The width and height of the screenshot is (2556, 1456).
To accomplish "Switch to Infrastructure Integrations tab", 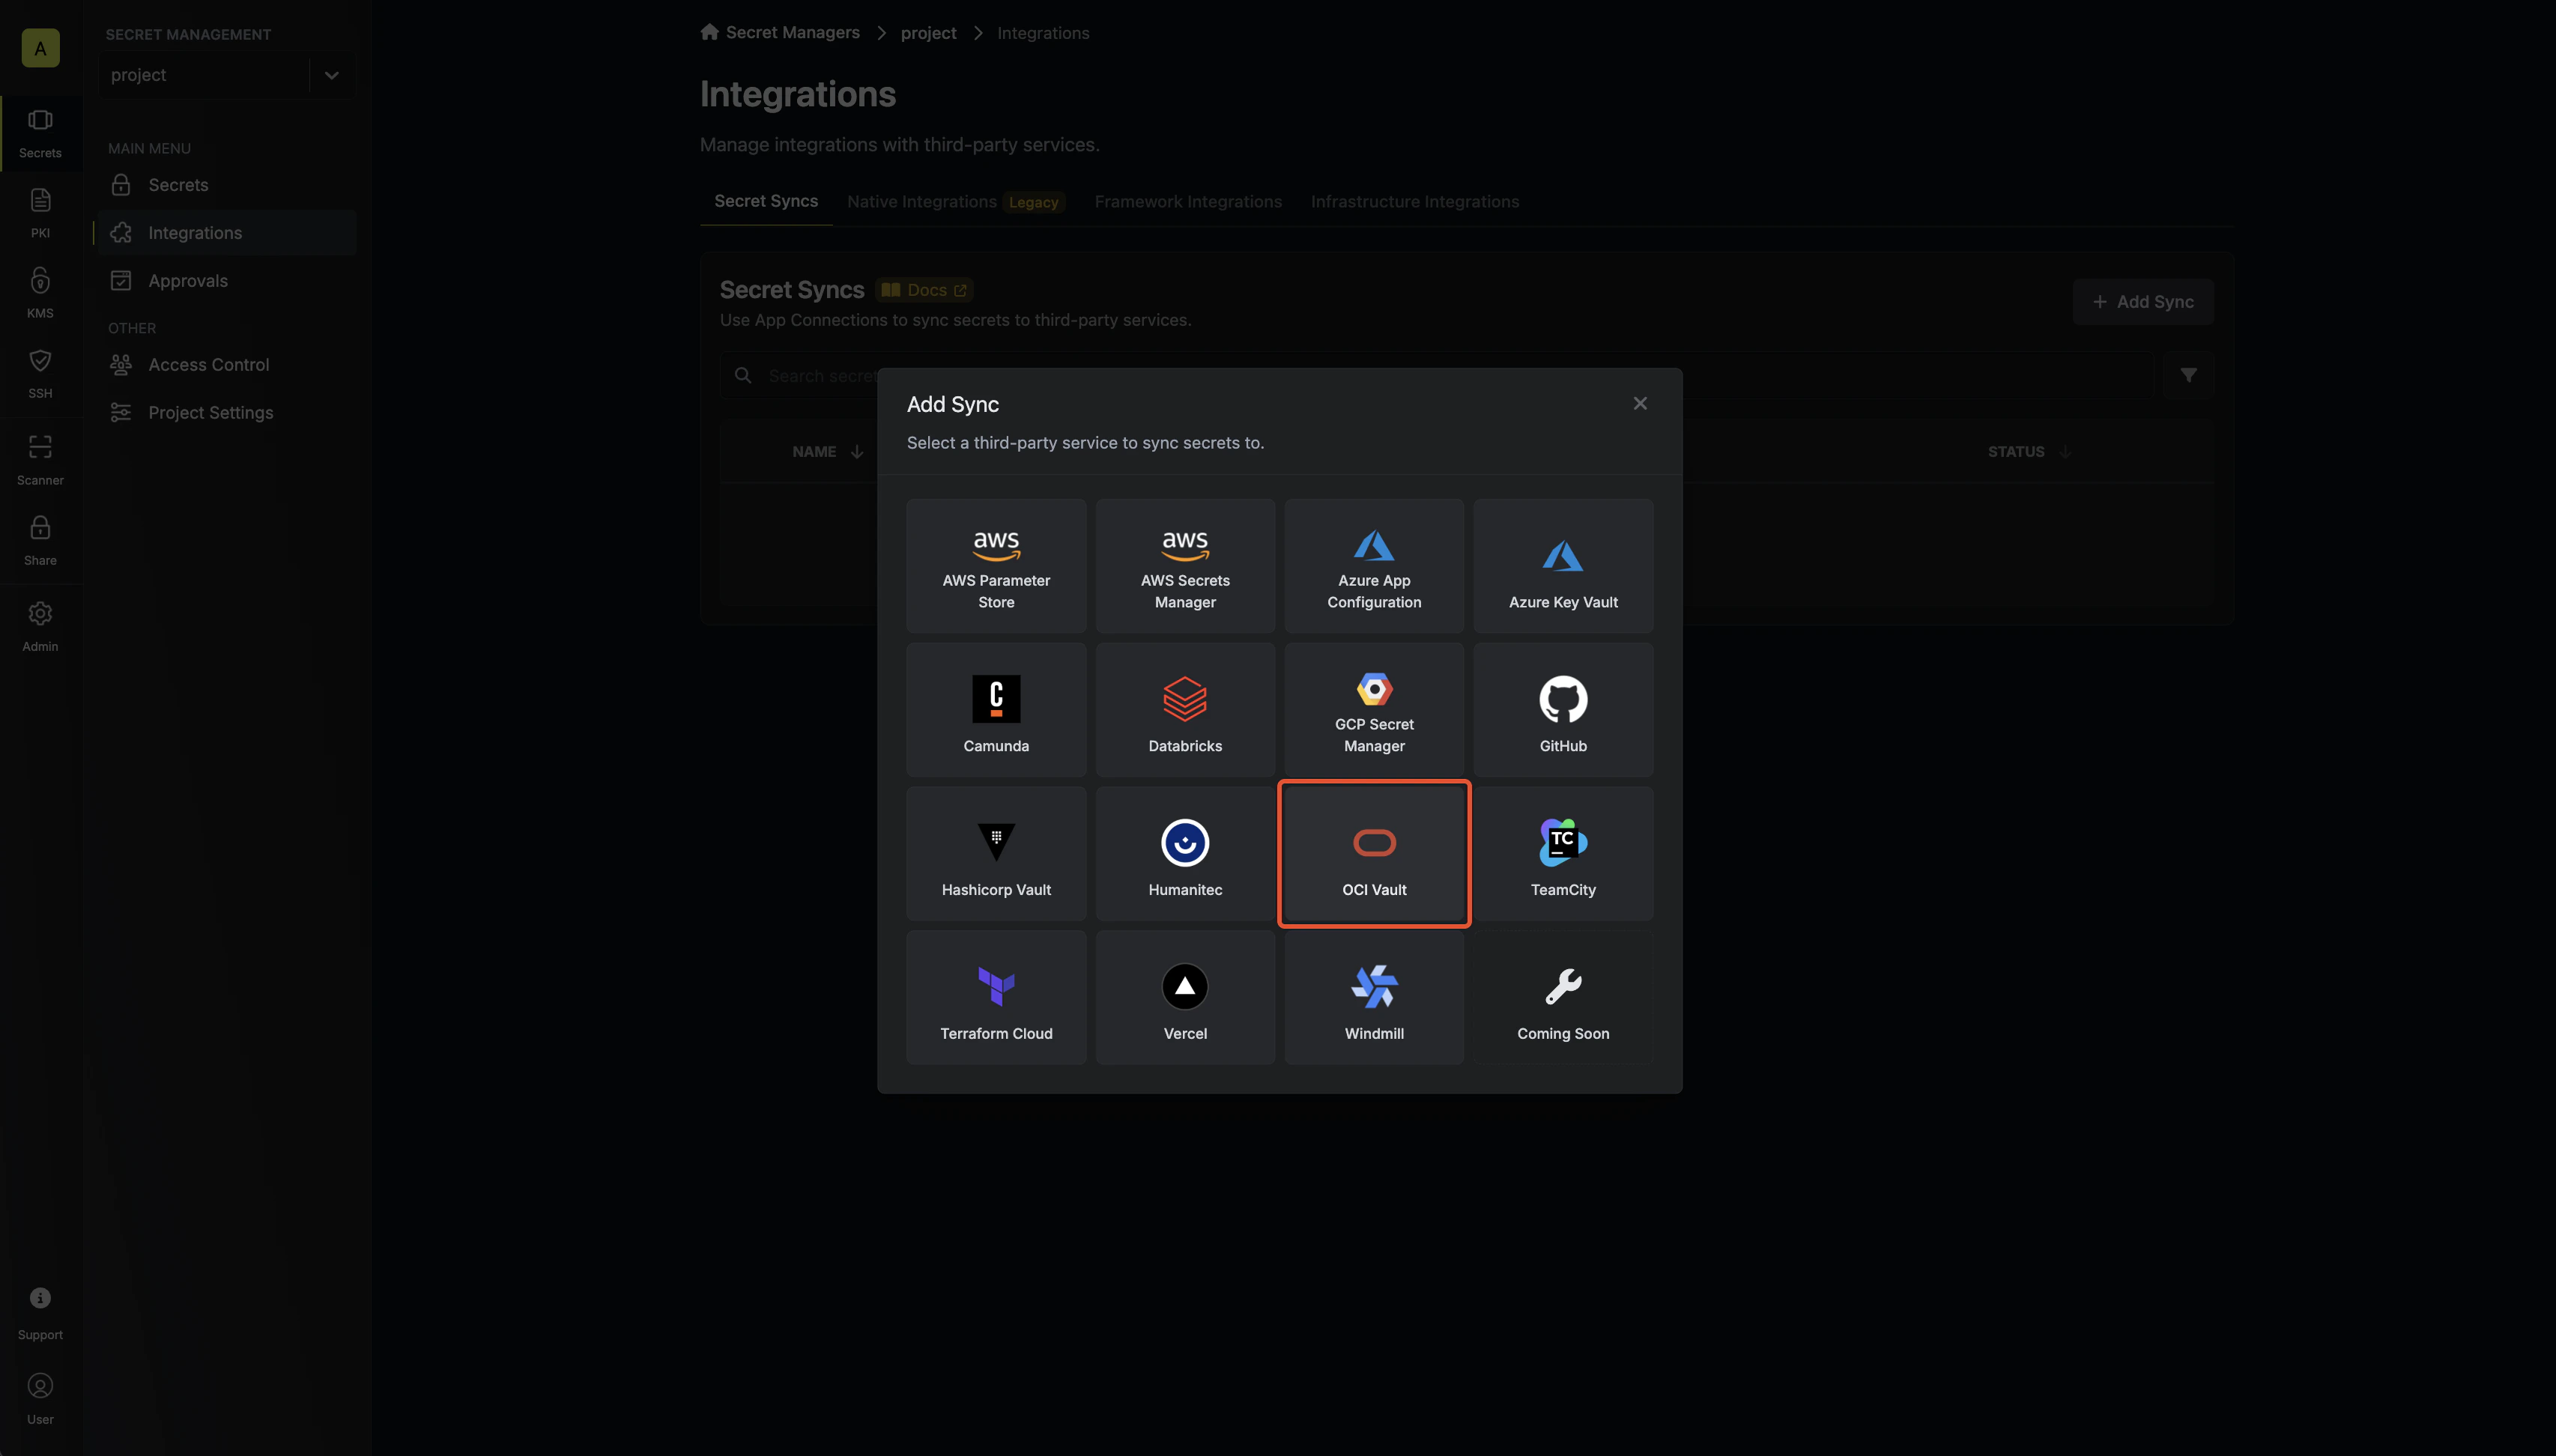I will coord(1415,202).
